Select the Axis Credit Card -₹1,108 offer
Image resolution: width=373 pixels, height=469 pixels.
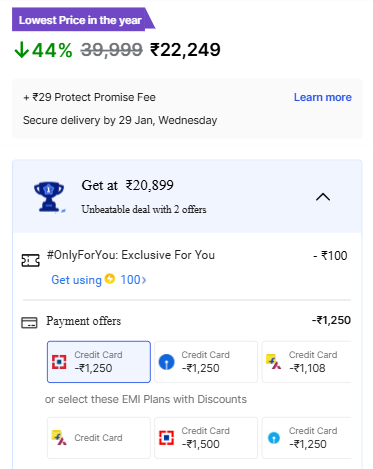[306, 362]
